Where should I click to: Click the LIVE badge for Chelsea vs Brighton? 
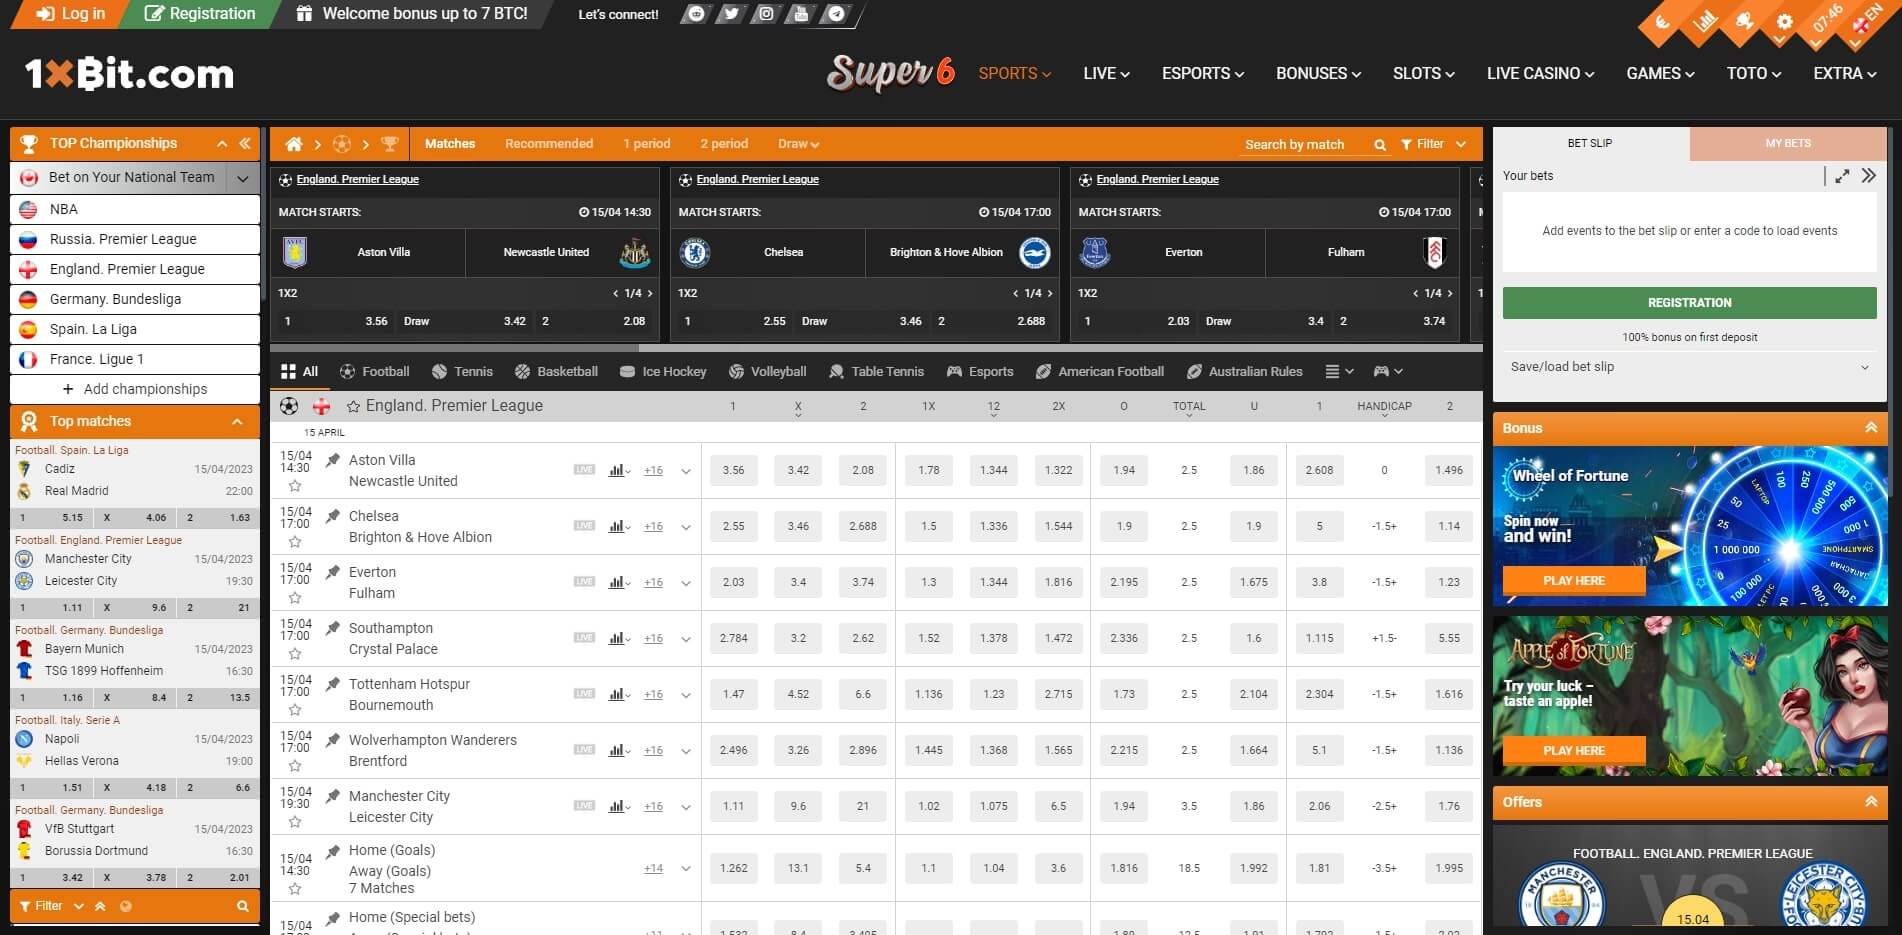(584, 526)
